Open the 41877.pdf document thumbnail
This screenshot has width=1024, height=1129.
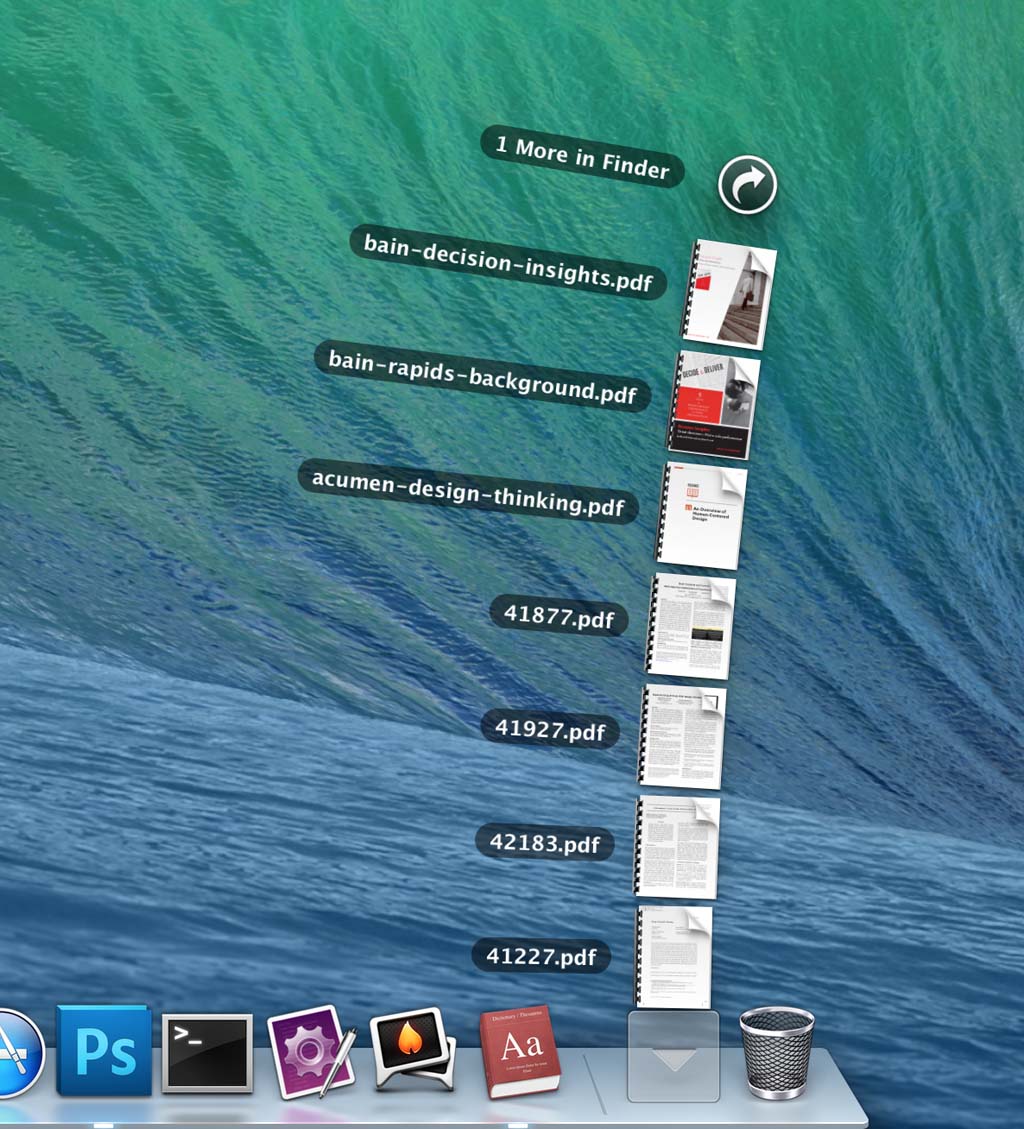pos(691,627)
